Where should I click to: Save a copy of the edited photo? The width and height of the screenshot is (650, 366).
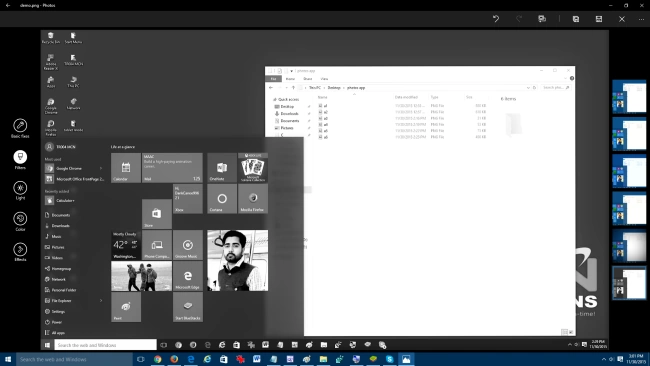click(x=576, y=19)
